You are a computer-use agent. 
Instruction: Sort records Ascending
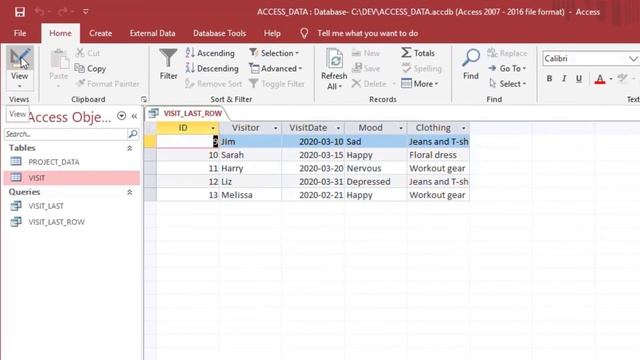[x=210, y=53]
